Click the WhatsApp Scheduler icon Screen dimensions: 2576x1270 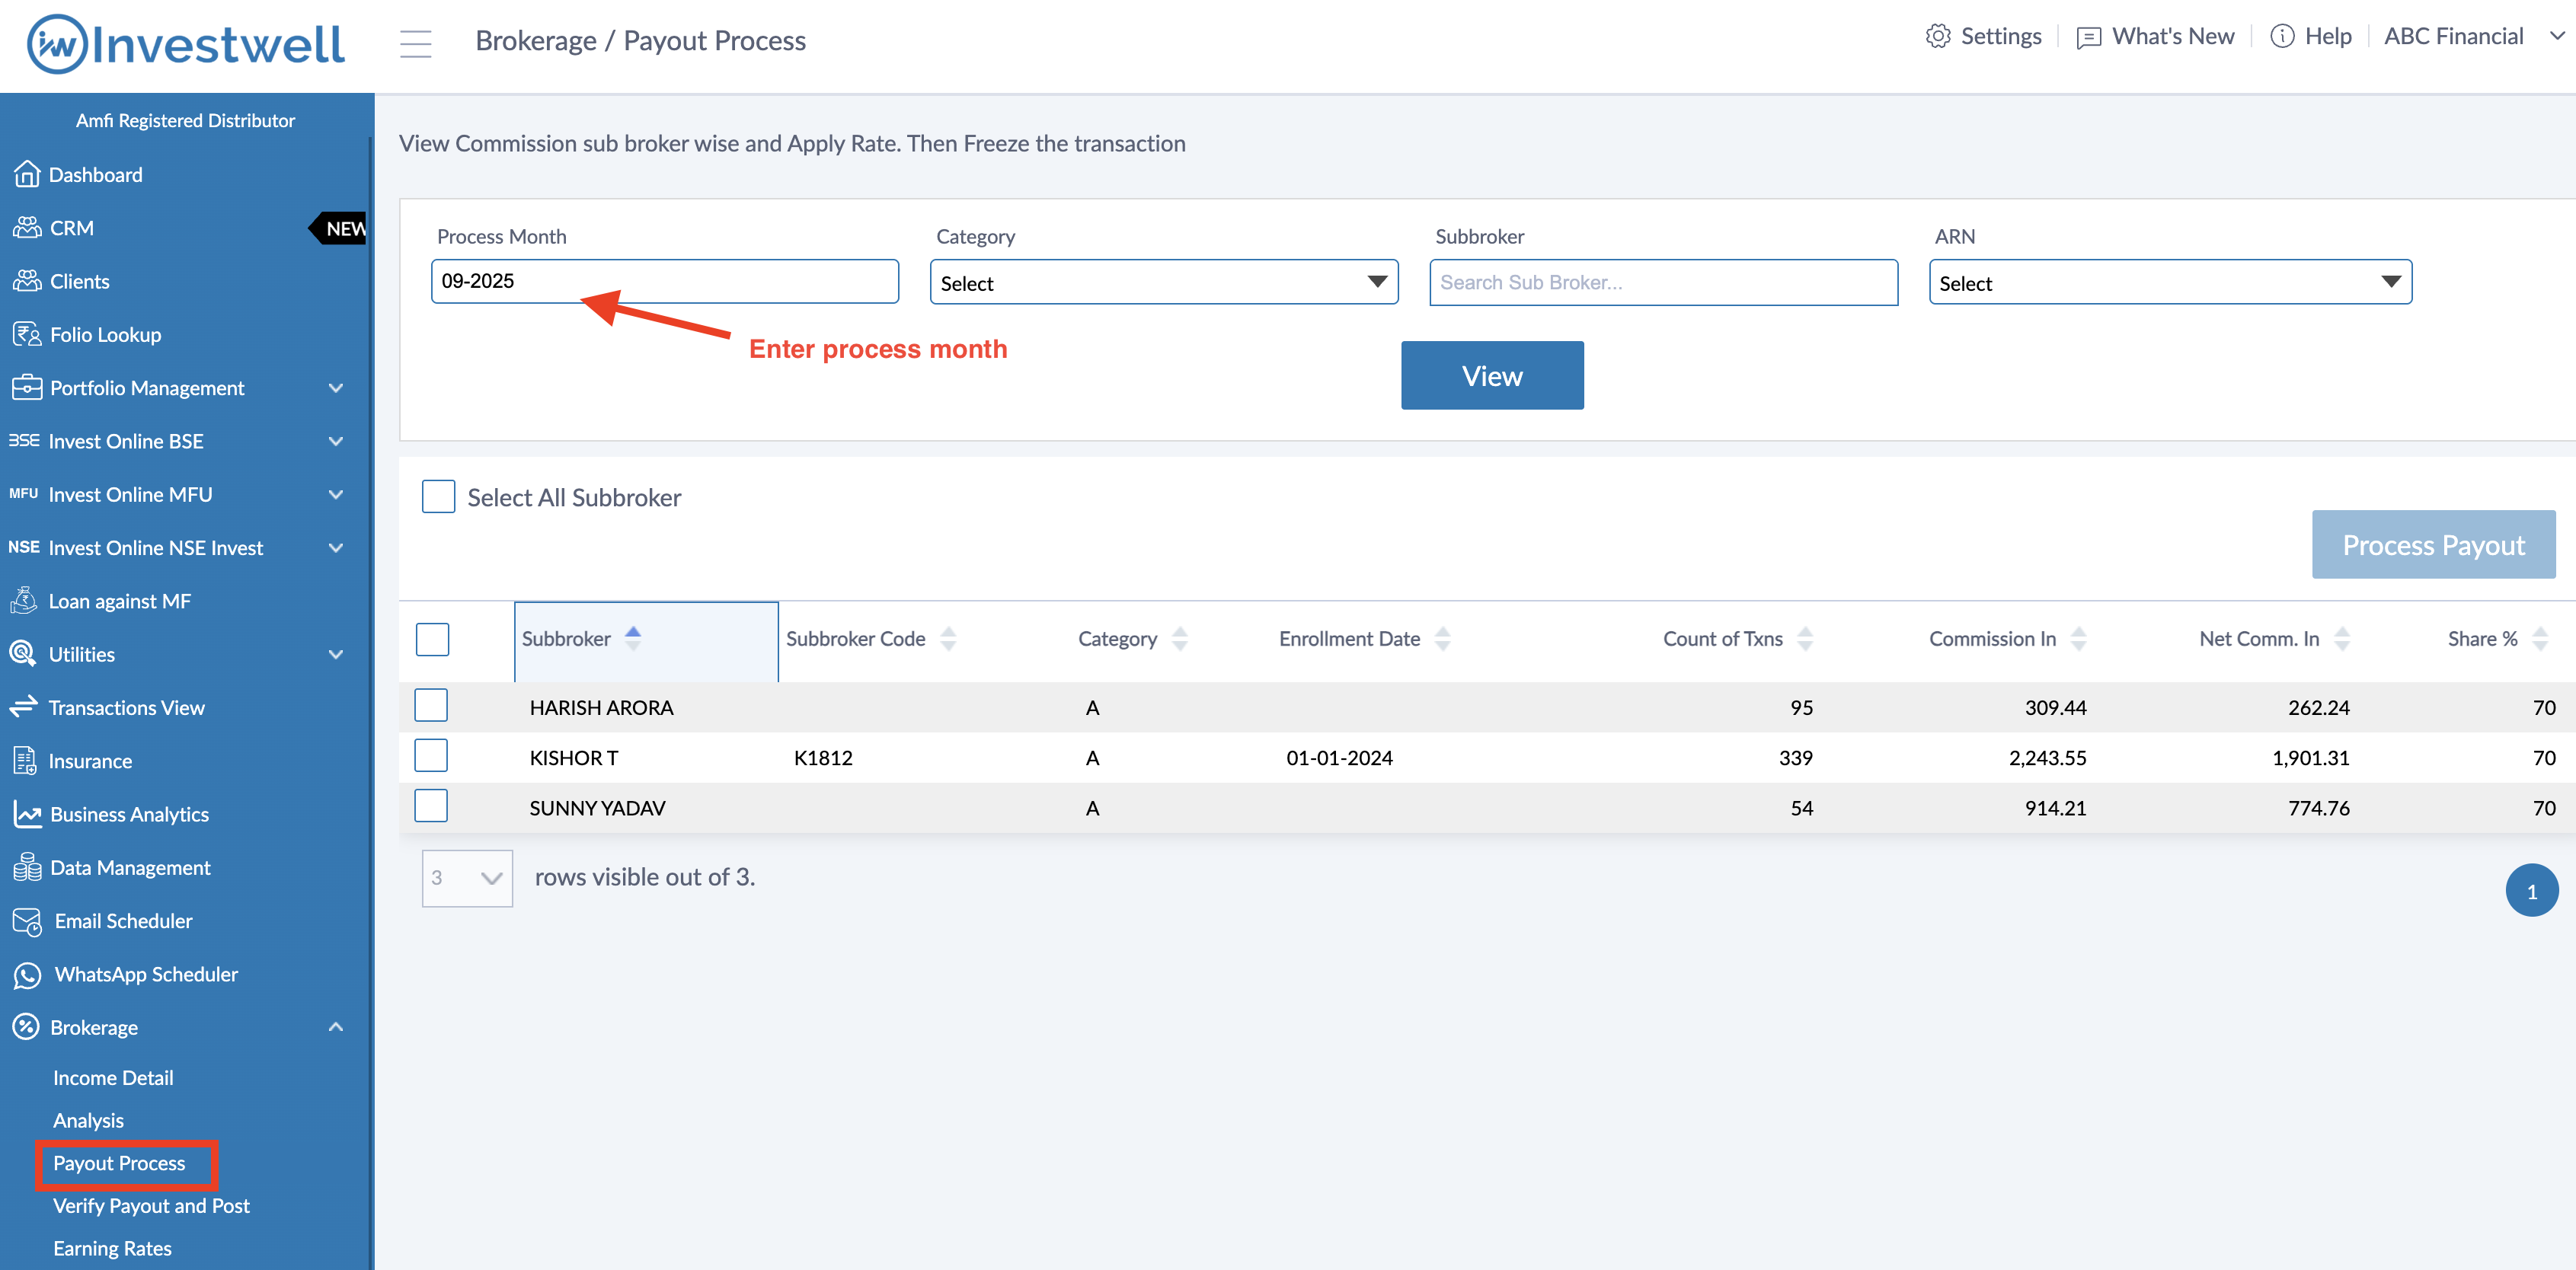coord(27,974)
